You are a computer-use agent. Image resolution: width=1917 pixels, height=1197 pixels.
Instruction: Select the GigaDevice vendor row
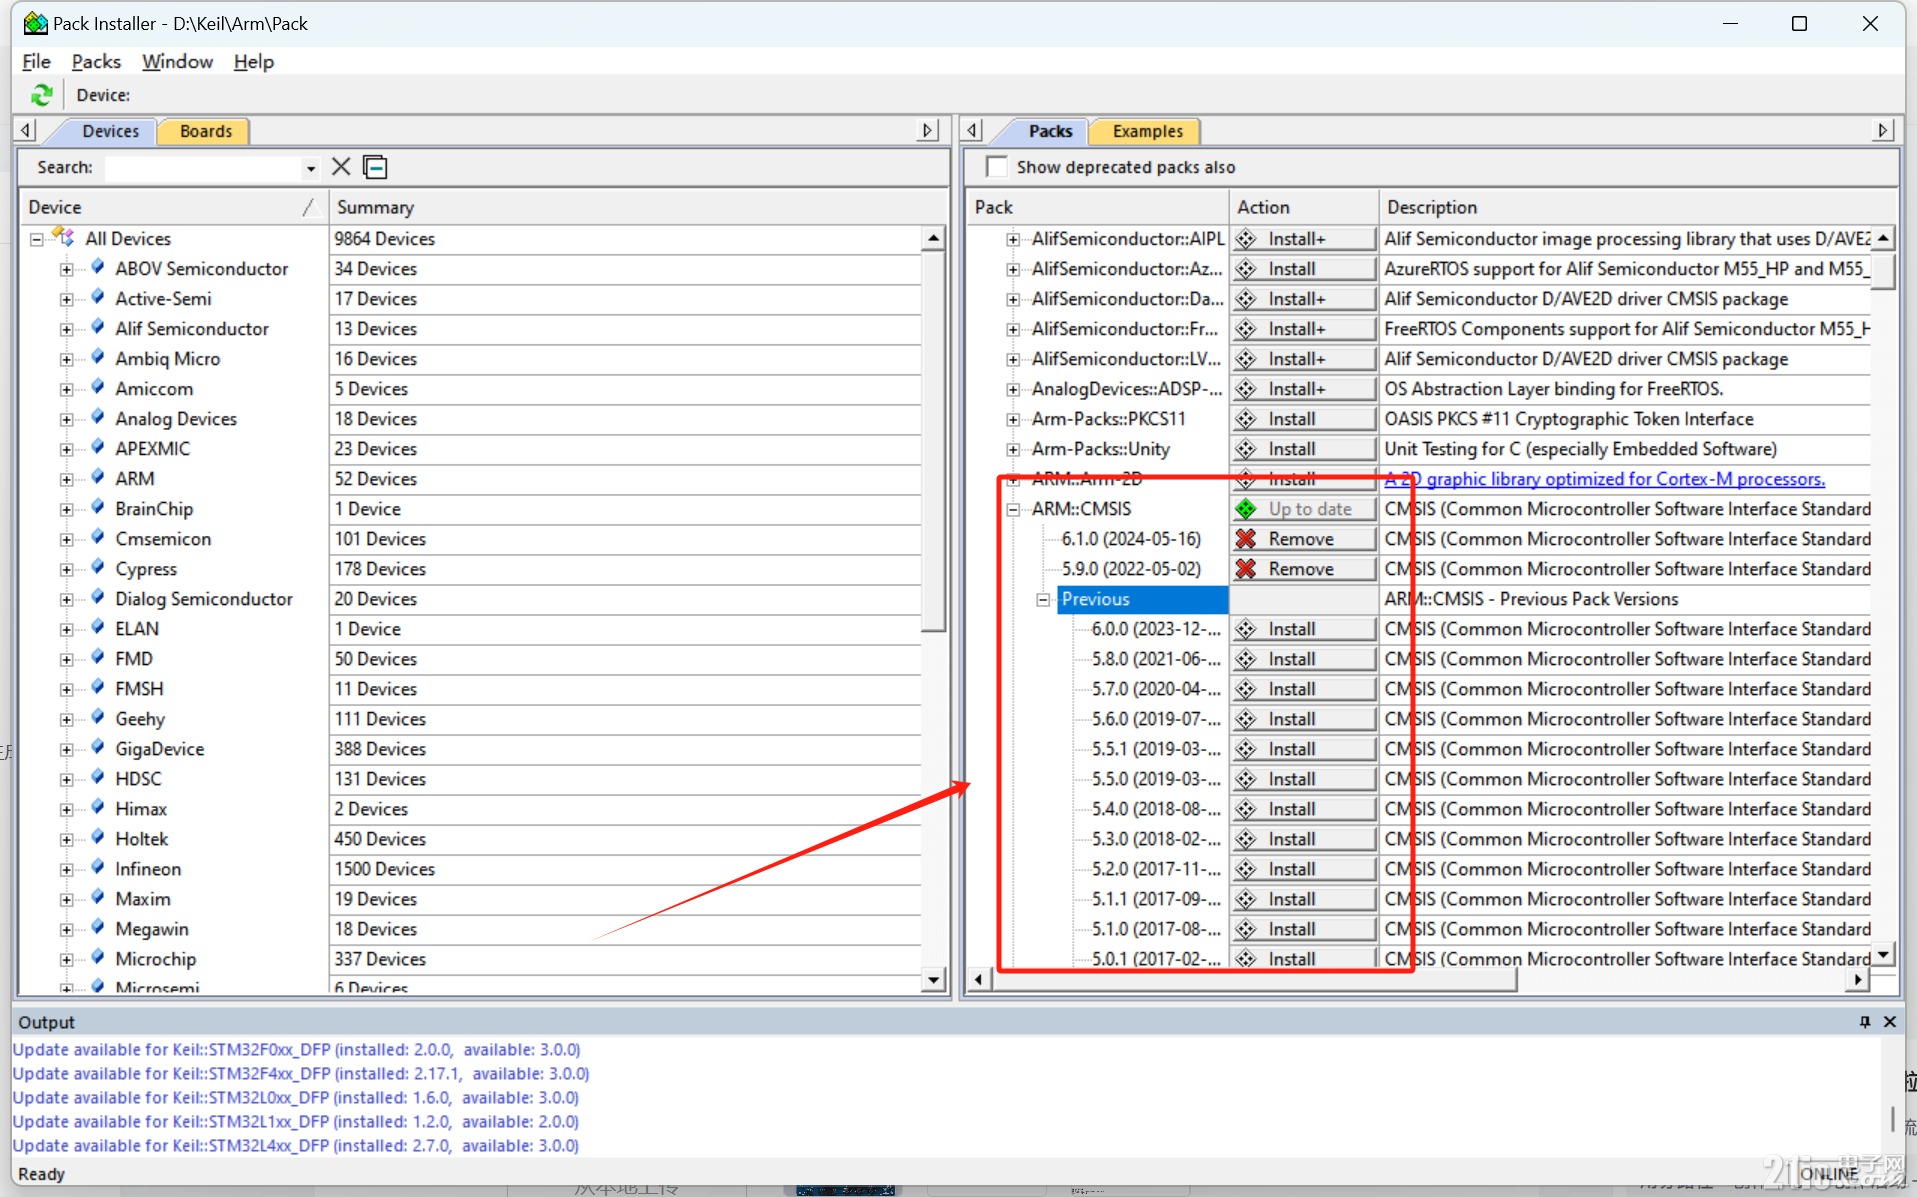click(x=159, y=749)
